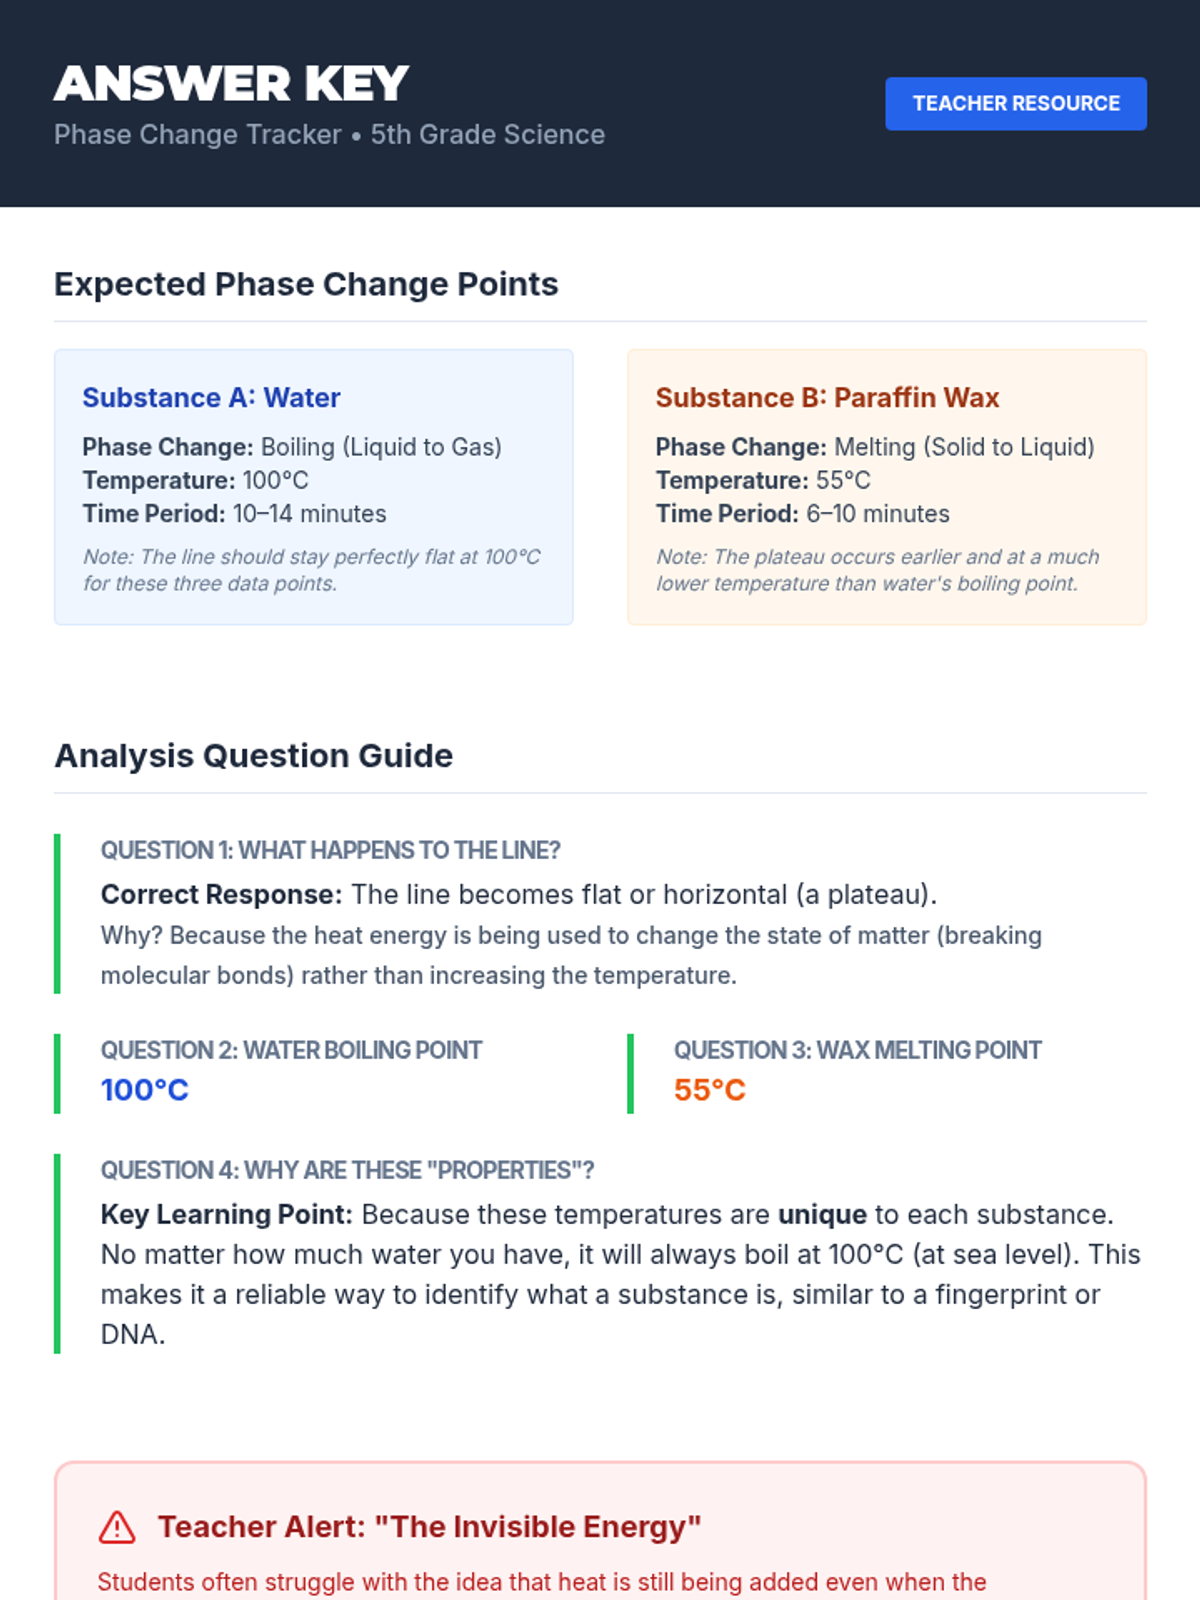Click the Teacher Alert Invisible Energy heading
The image size is (1200, 1600).
pyautogui.click(x=429, y=1527)
